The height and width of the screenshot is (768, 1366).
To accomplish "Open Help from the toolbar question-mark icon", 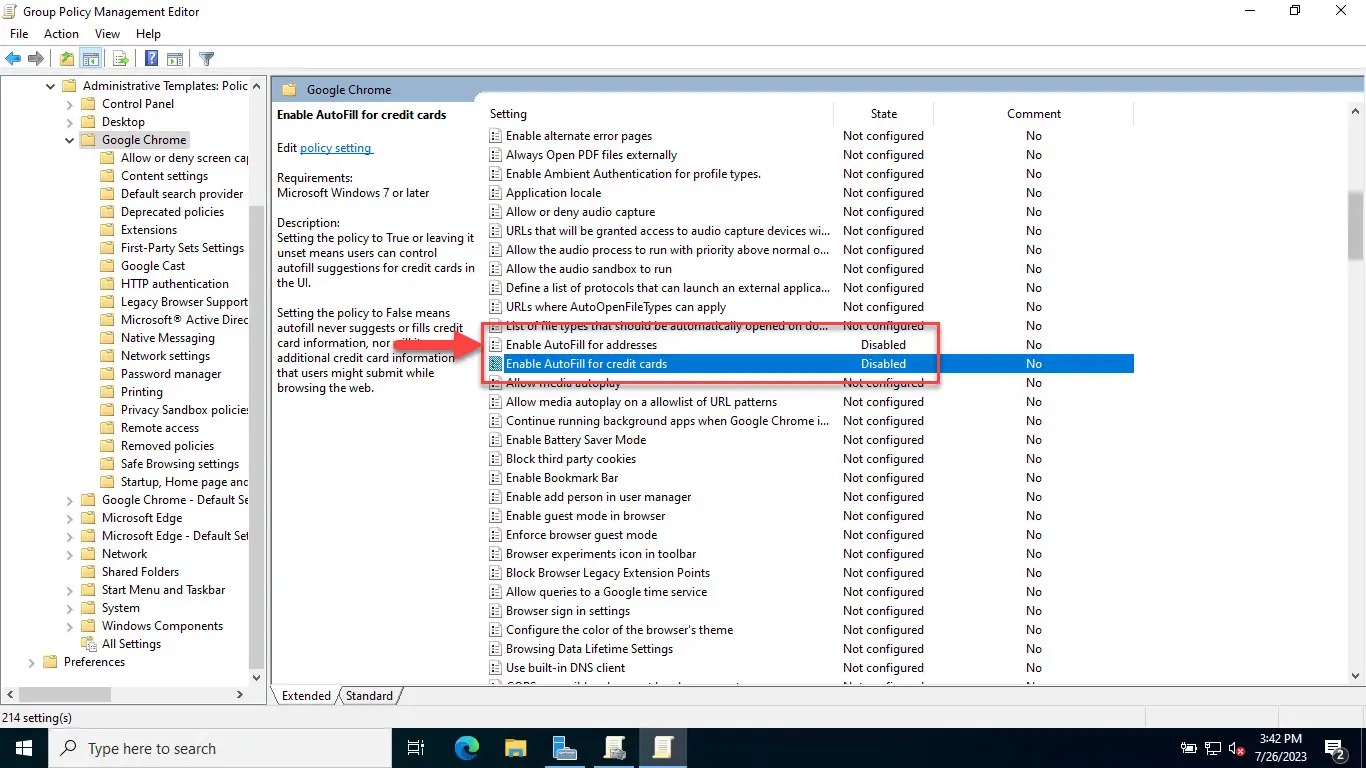I will click(152, 59).
